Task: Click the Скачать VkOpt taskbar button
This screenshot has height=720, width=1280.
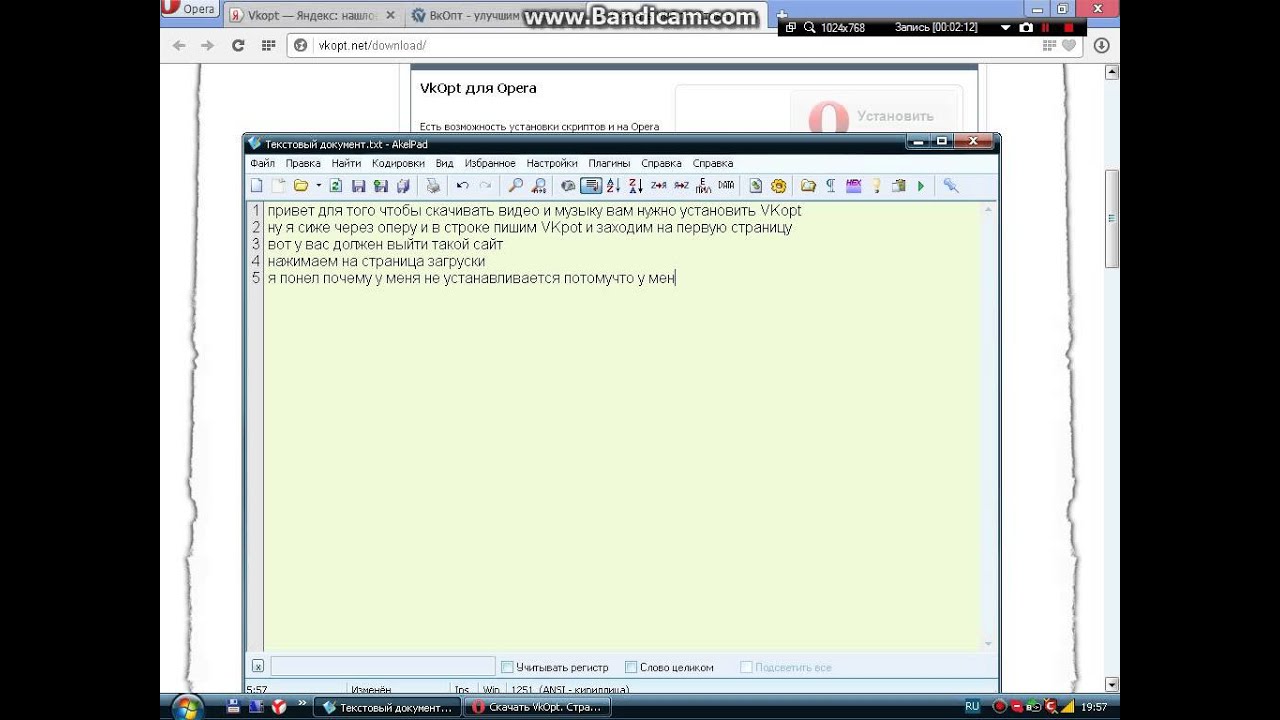Action: [538, 707]
